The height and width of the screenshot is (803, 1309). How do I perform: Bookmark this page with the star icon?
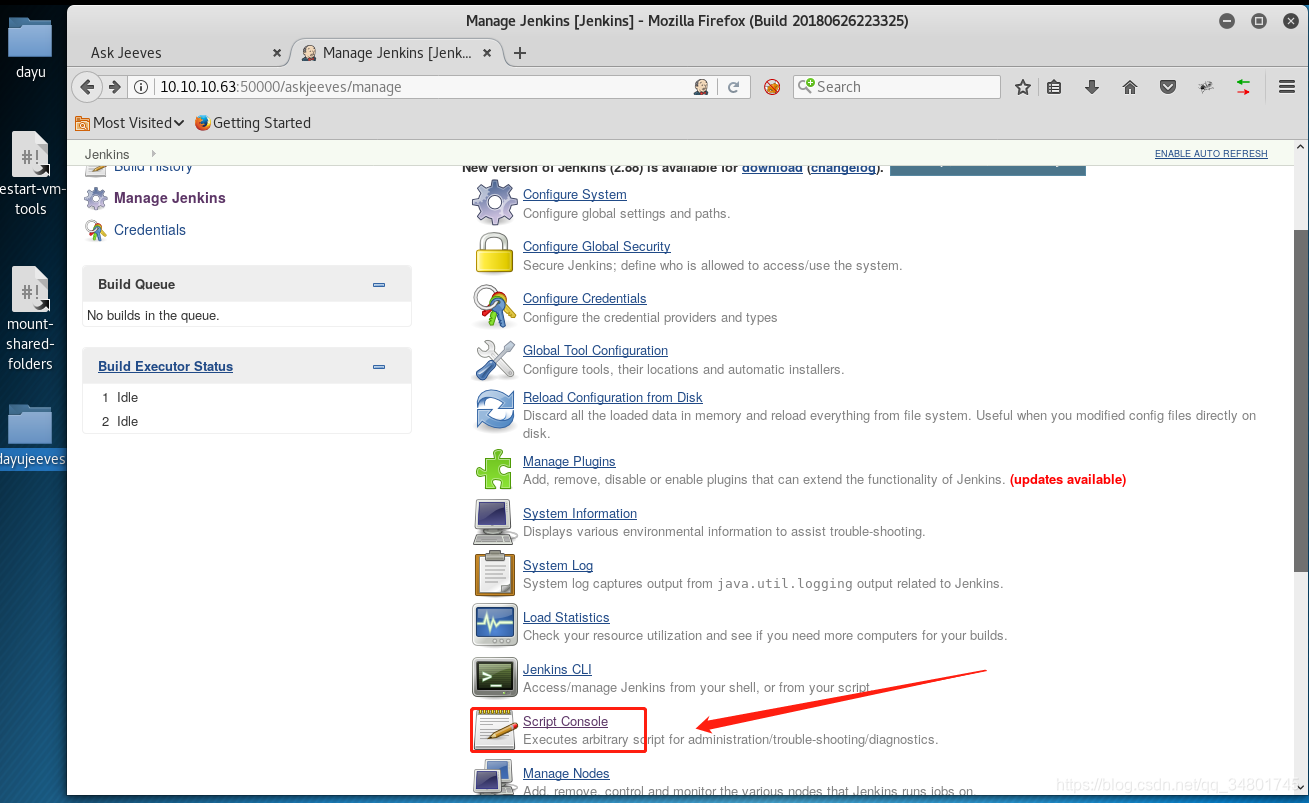click(1022, 87)
